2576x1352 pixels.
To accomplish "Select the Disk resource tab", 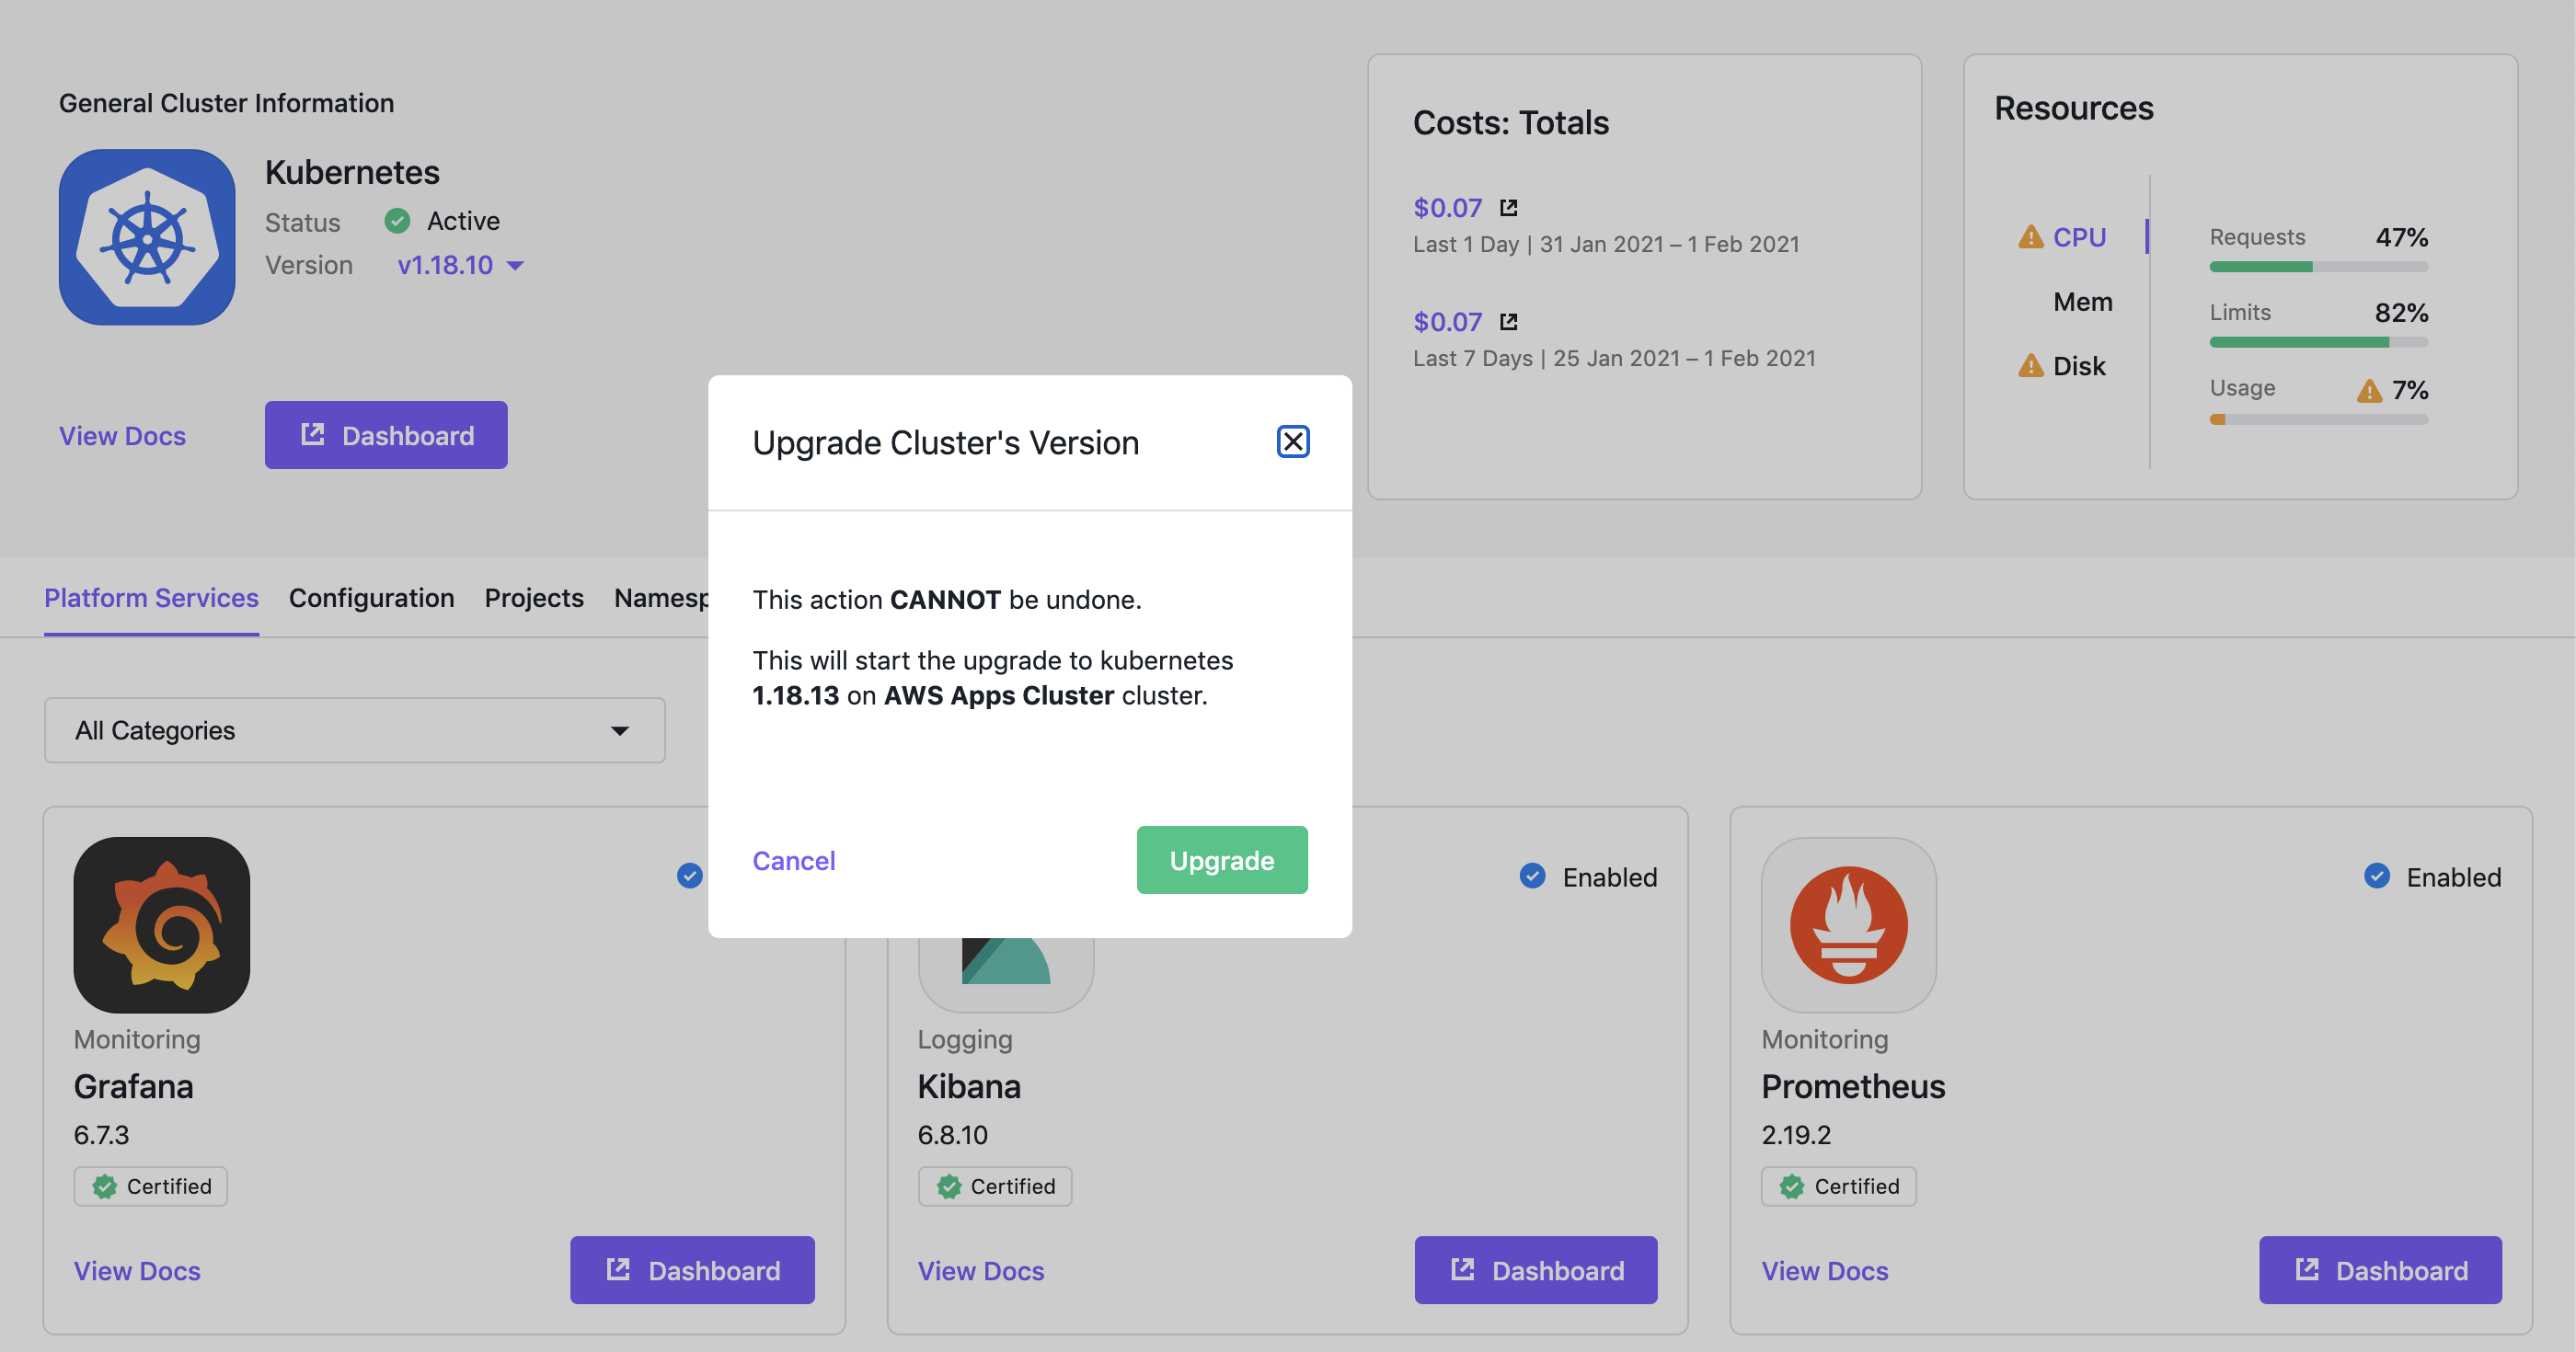I will pyautogui.click(x=2079, y=366).
